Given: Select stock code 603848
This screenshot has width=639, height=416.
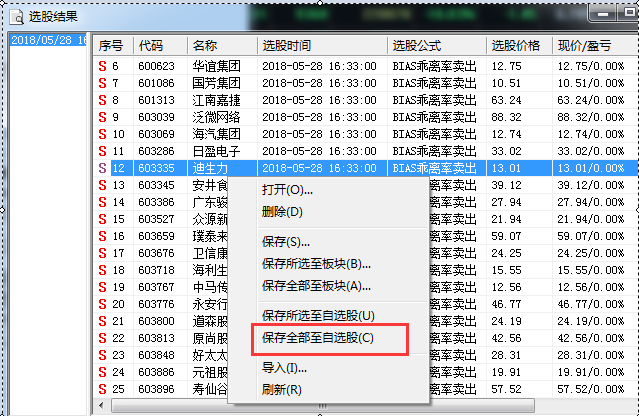Looking at the screenshot, I should coord(156,355).
